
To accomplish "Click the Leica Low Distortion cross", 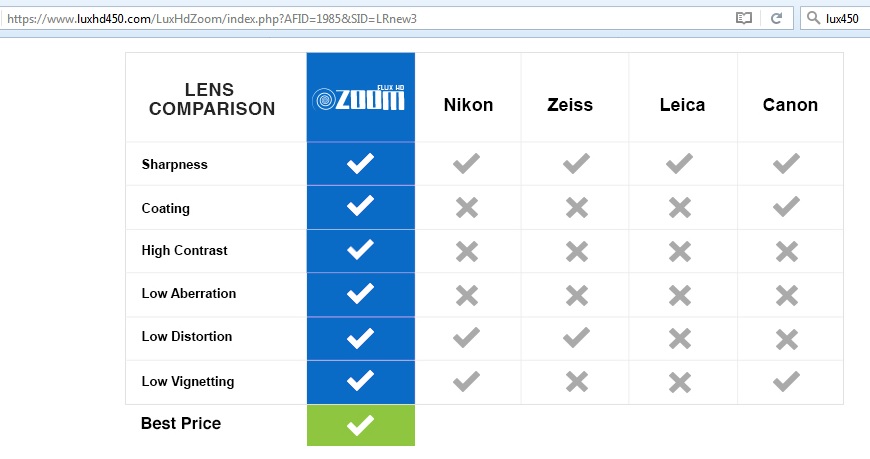I will coord(680,339).
